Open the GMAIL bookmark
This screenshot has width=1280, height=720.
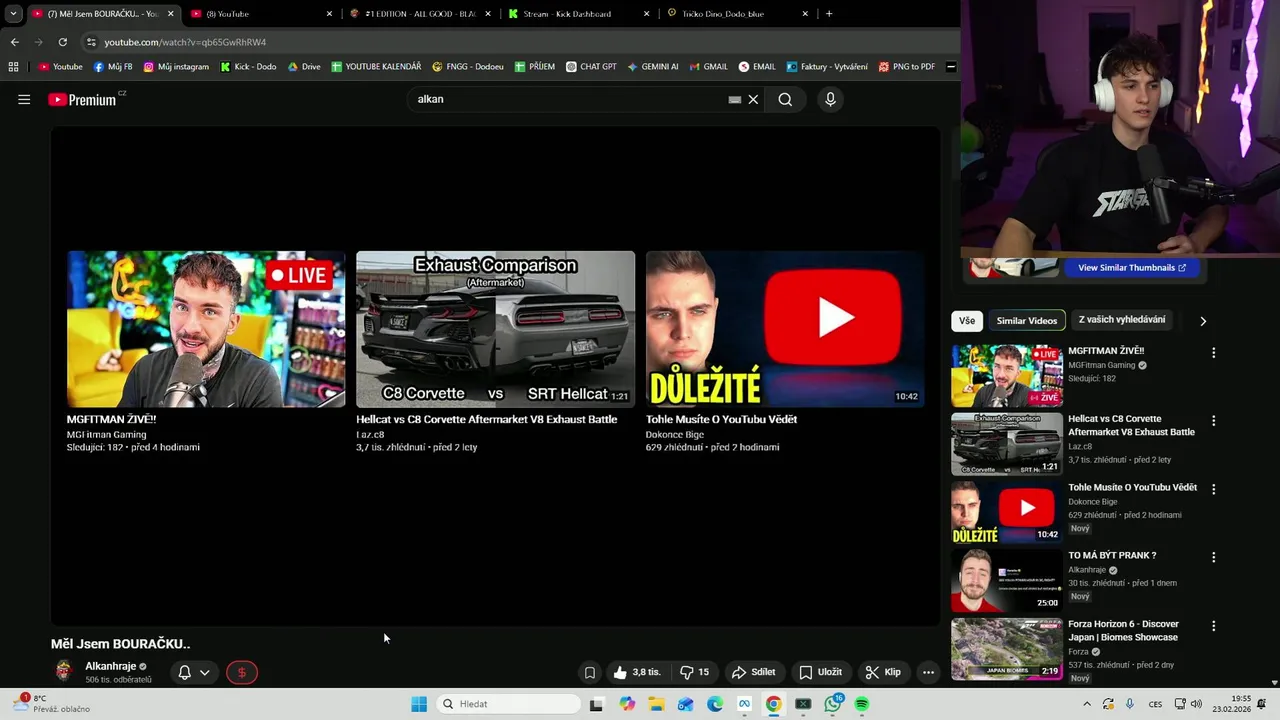(x=709, y=67)
